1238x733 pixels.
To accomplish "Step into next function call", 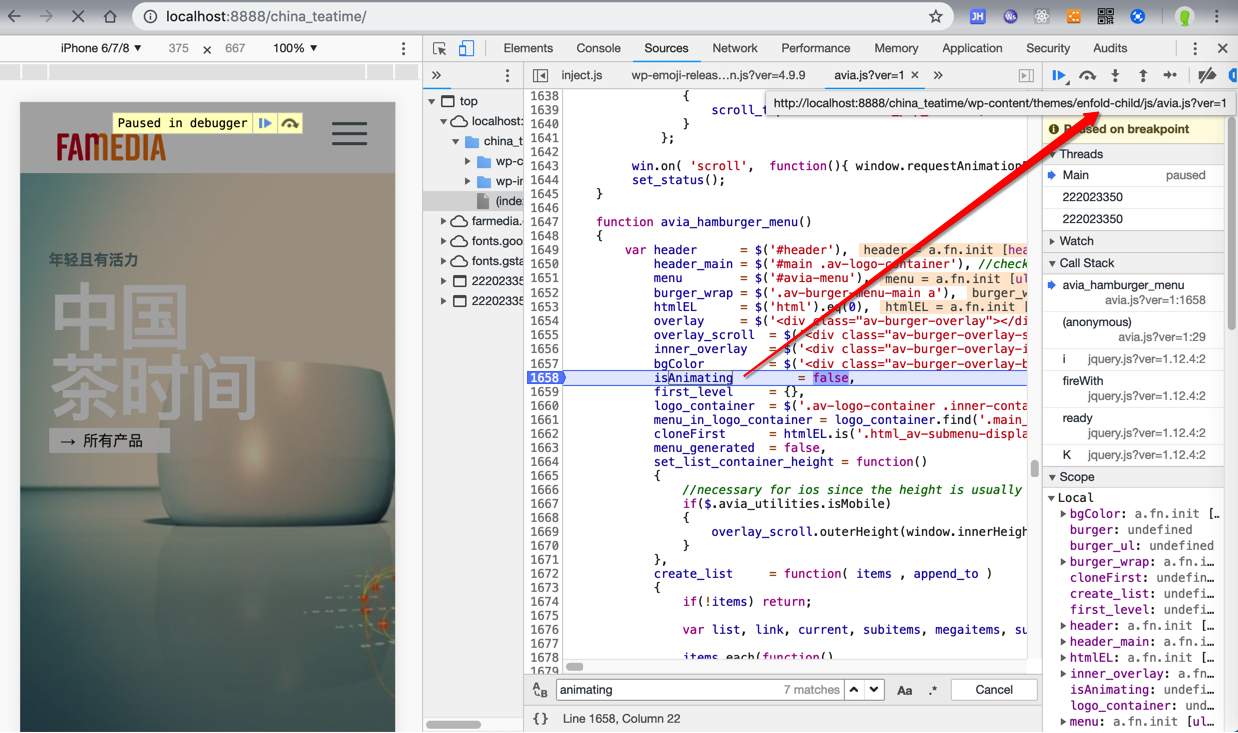I will [1115, 76].
